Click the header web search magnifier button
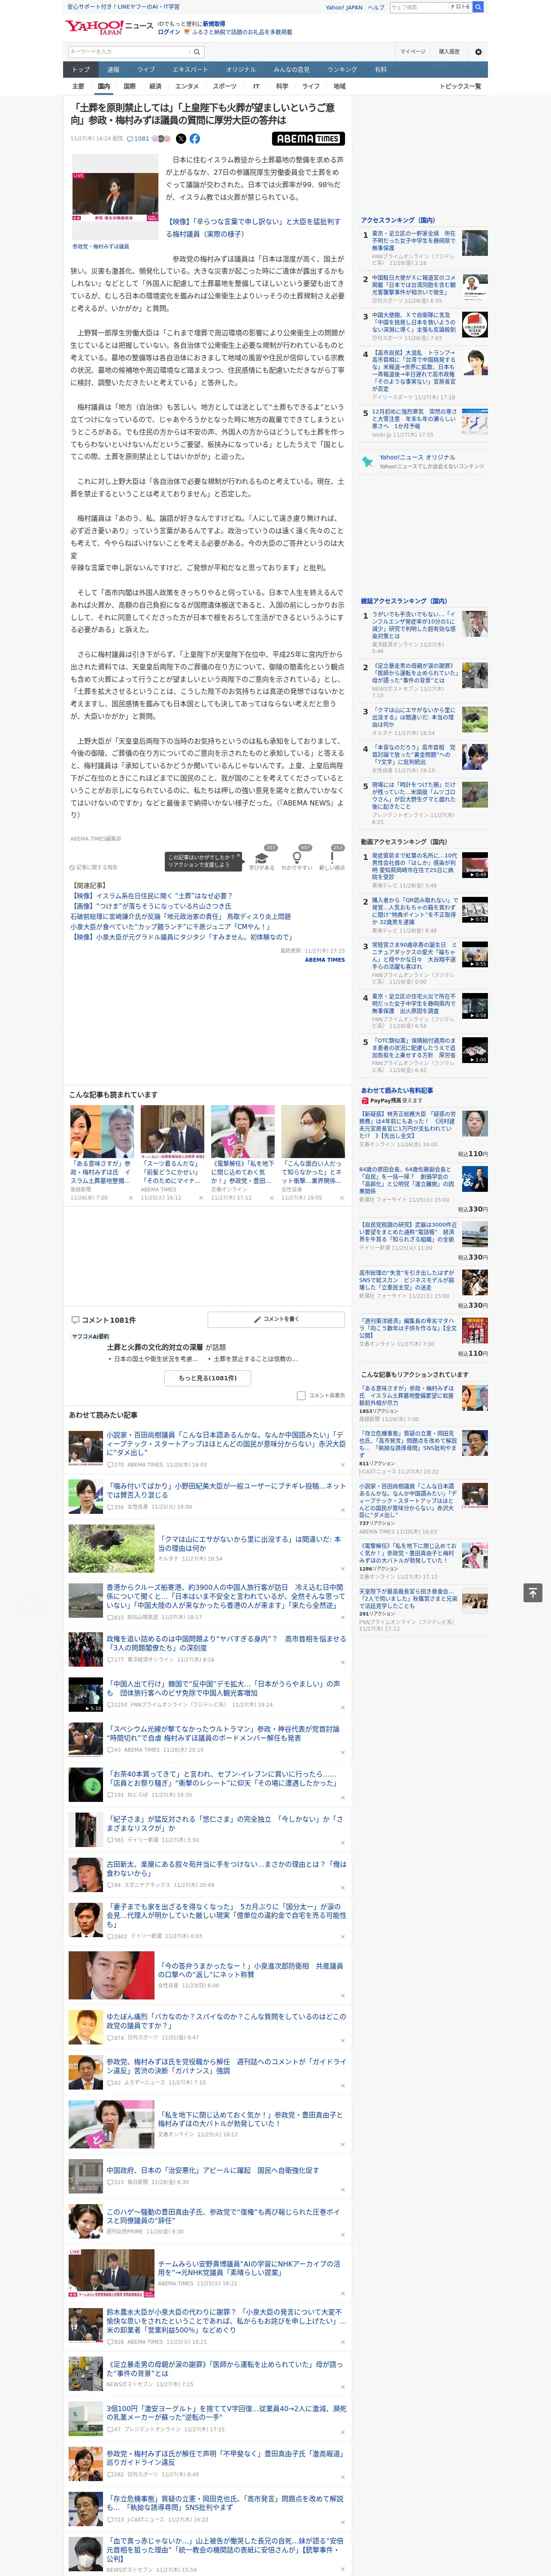Image resolution: width=551 pixels, height=2576 pixels. (x=479, y=7)
